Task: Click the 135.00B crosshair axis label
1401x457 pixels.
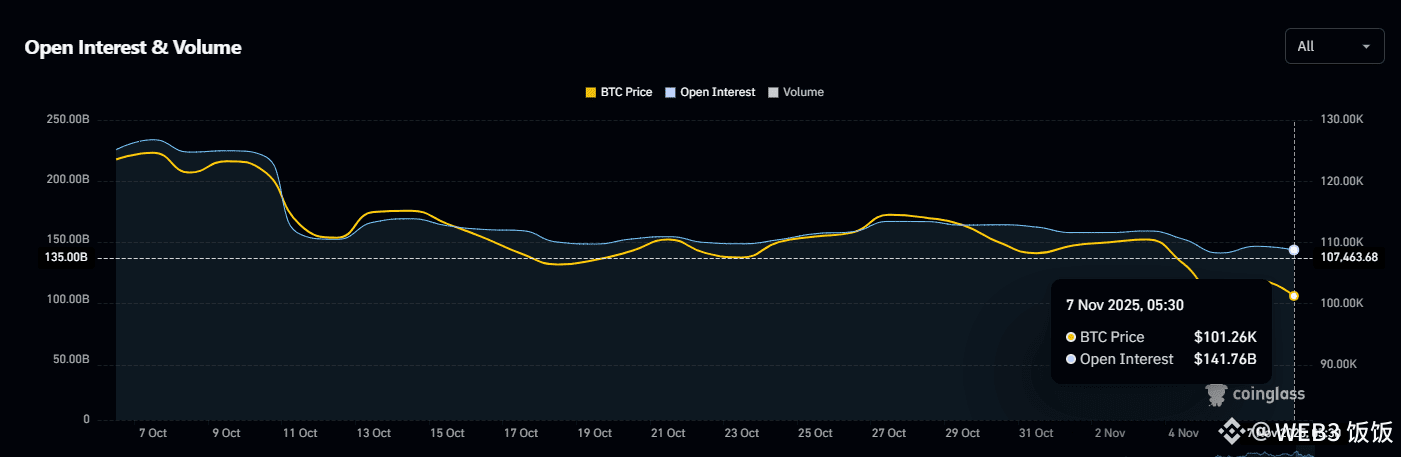Action: [x=67, y=257]
